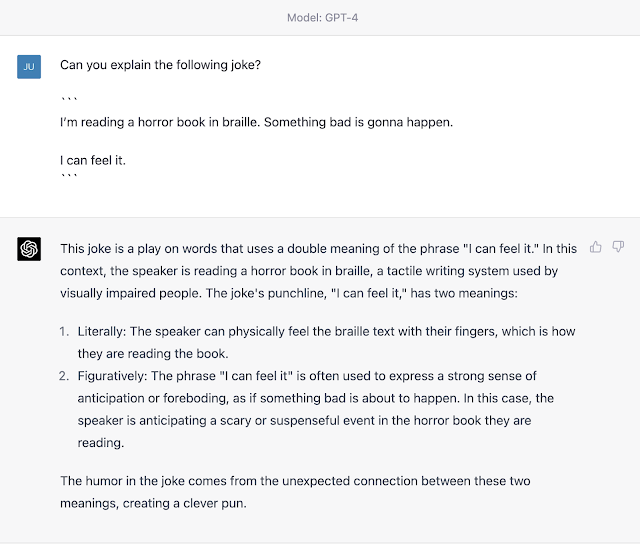Screen dimensions: 640x545
Task: Click the closing triple backticks below the joke
Action: click(x=69, y=178)
